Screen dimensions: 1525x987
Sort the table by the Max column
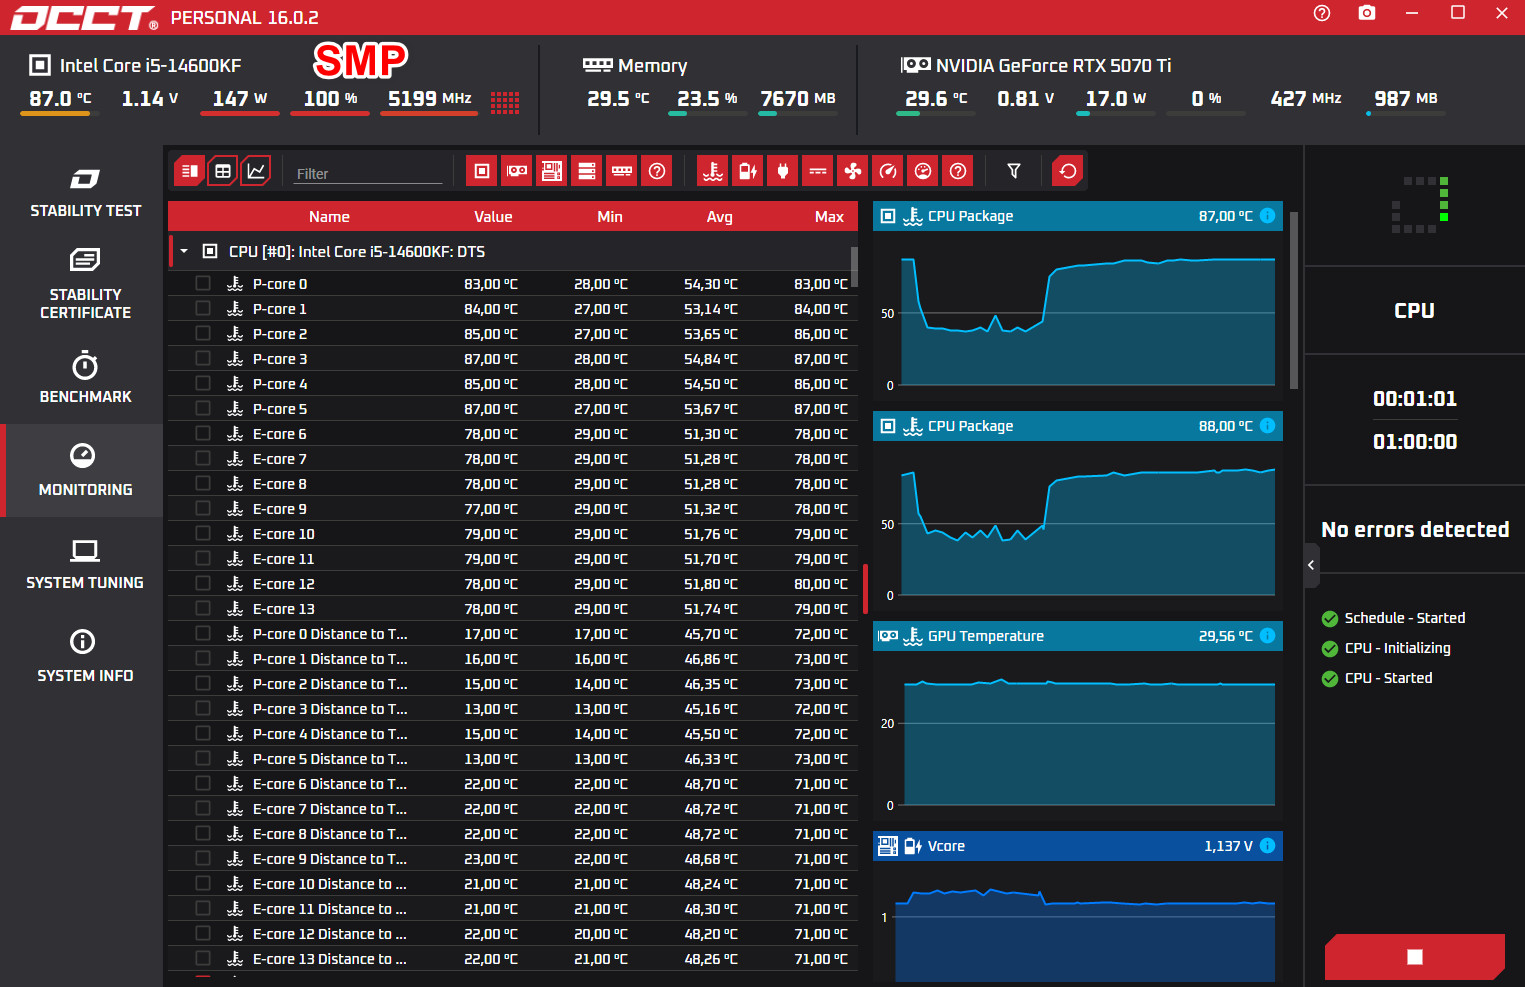(x=829, y=217)
